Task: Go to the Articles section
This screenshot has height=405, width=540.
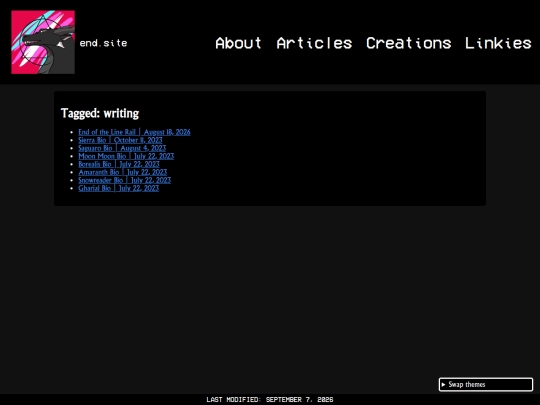Action: point(314,43)
